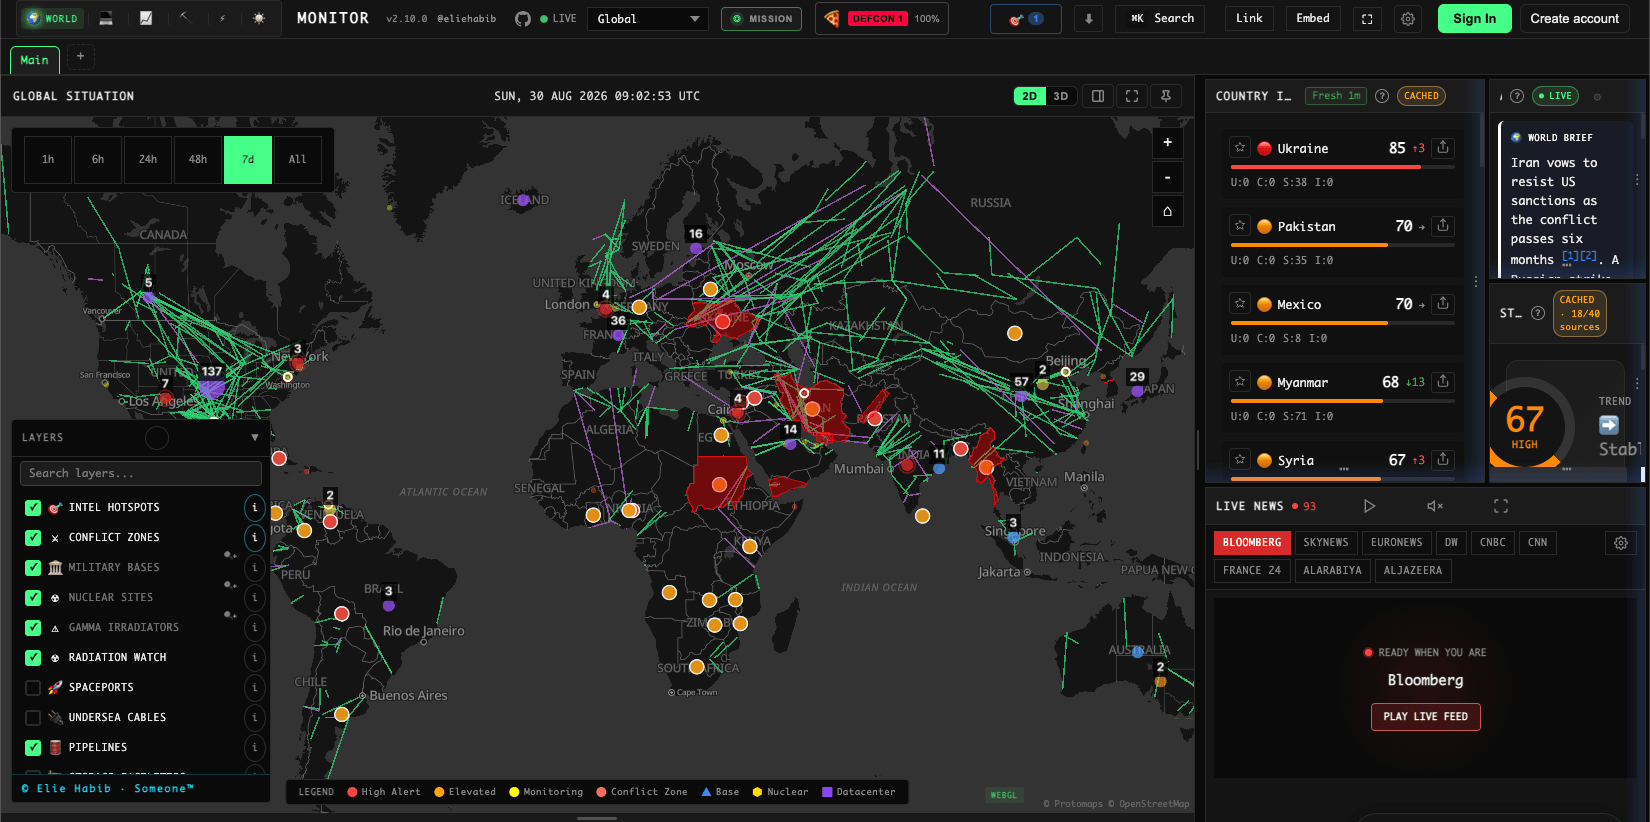Click the Ukraine instability score bar
Screen dimensions: 1650x822
pyautogui.click(x=1342, y=167)
